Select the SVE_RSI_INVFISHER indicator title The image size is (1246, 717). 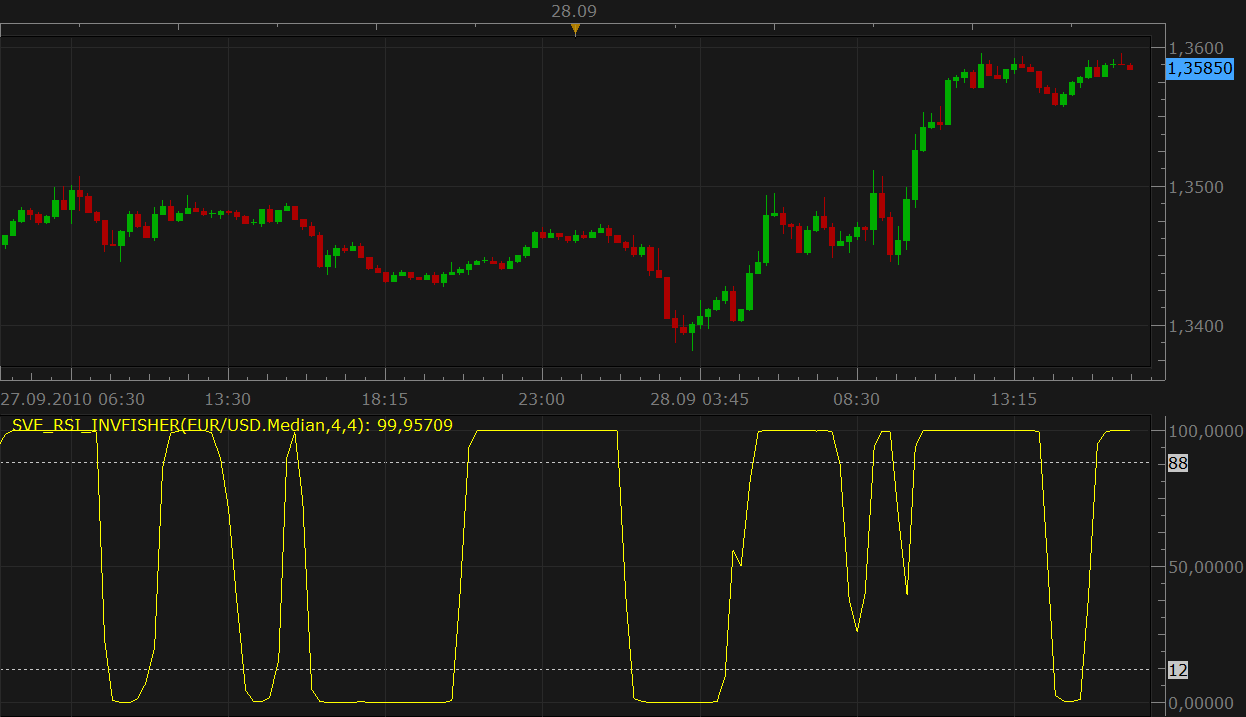232,425
